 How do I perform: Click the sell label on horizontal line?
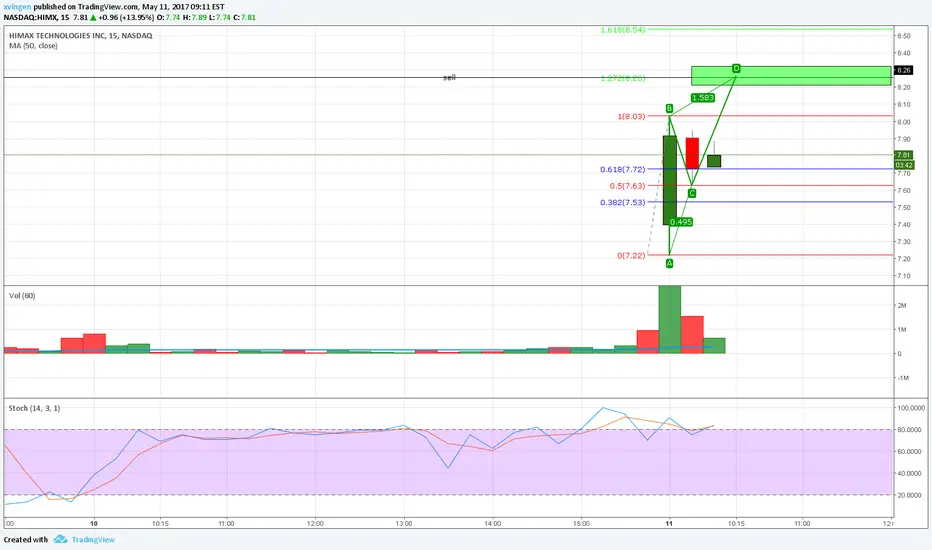pyautogui.click(x=449, y=78)
